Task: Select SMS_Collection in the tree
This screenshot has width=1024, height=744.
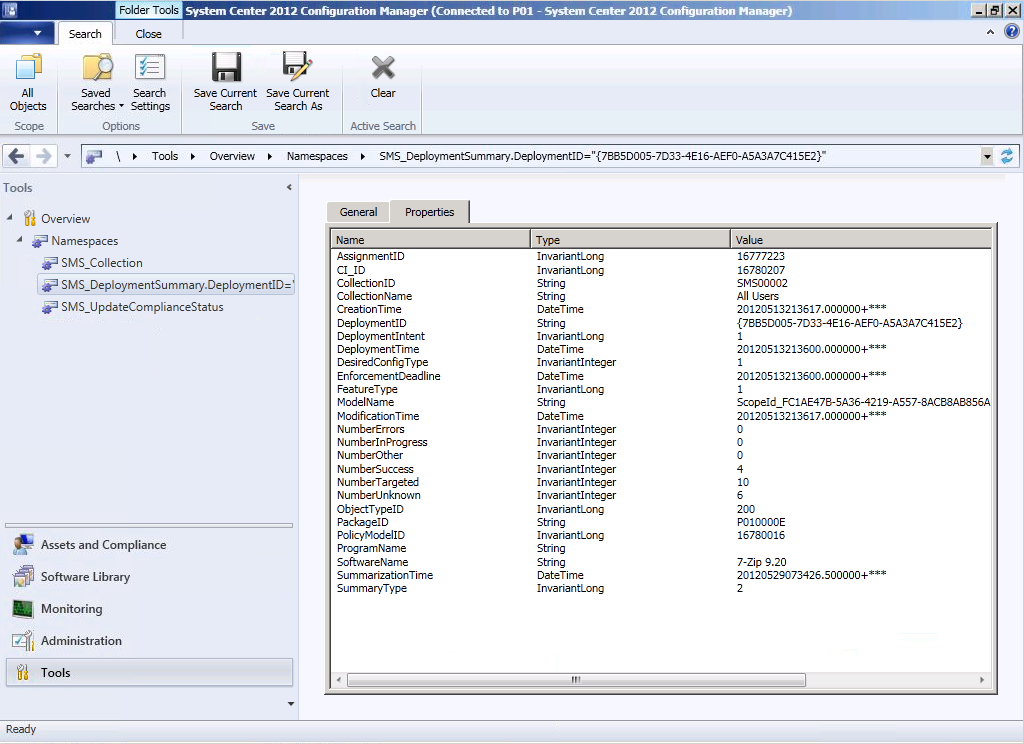Action: click(x=102, y=263)
